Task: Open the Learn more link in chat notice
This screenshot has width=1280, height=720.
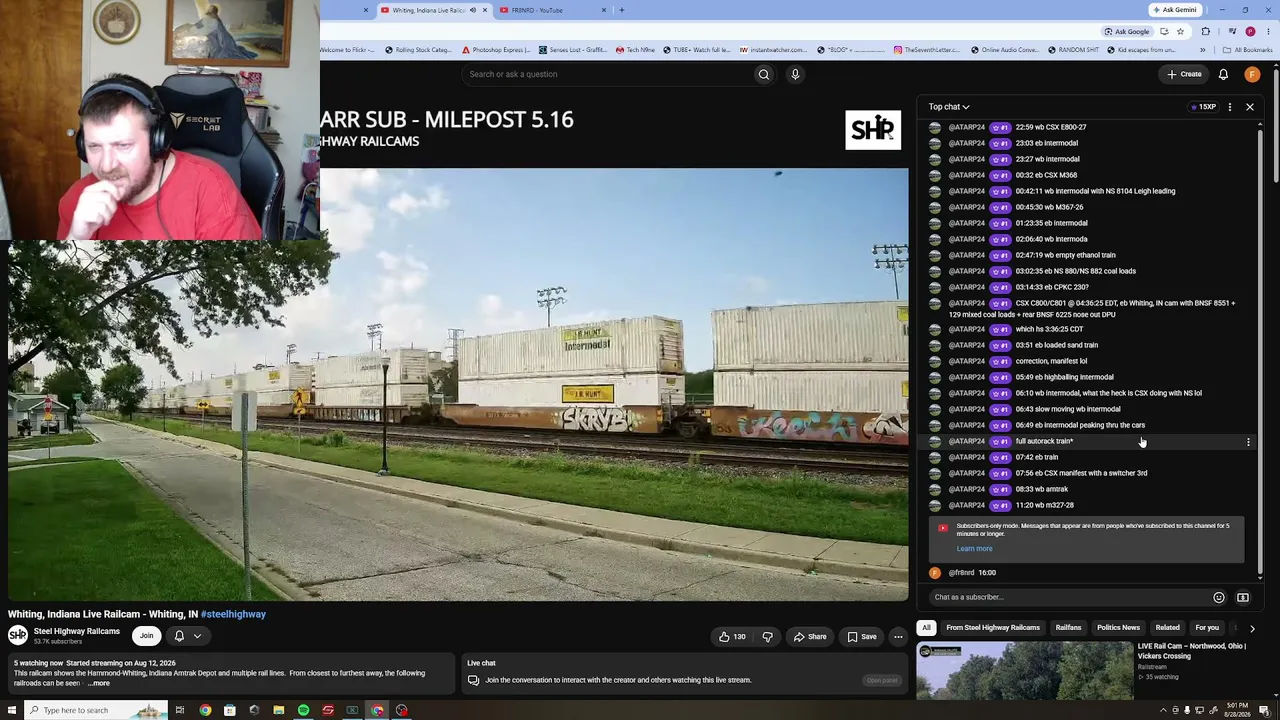Action: 974,549
